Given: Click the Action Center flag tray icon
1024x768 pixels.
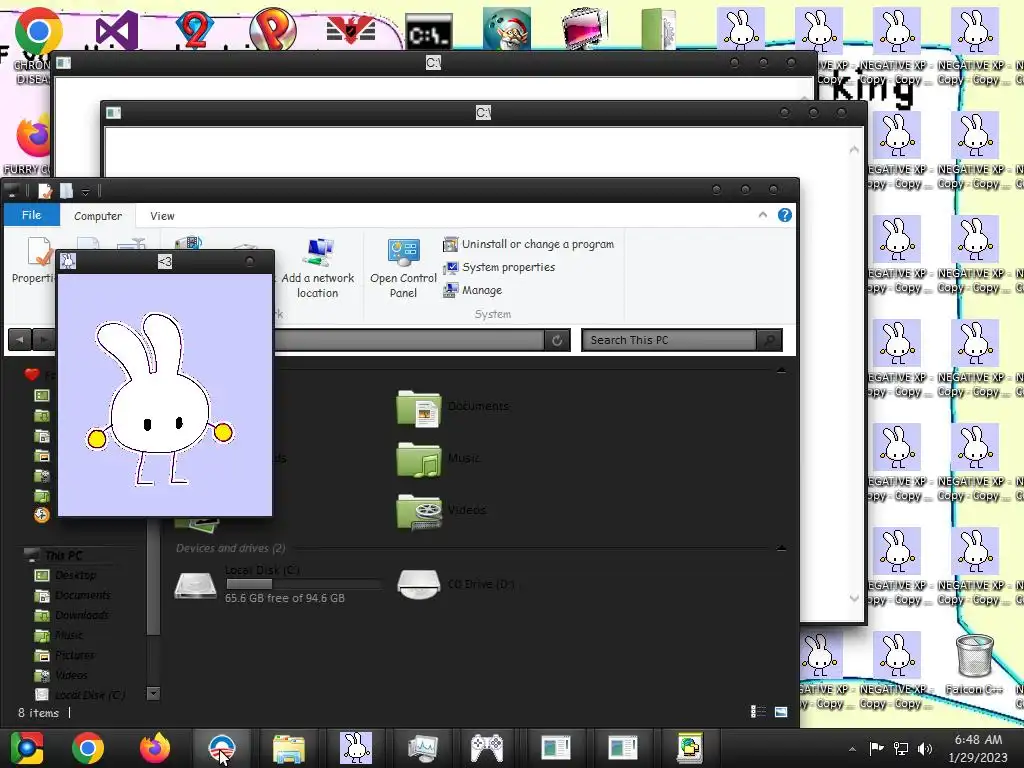Looking at the screenshot, I should tap(876, 749).
